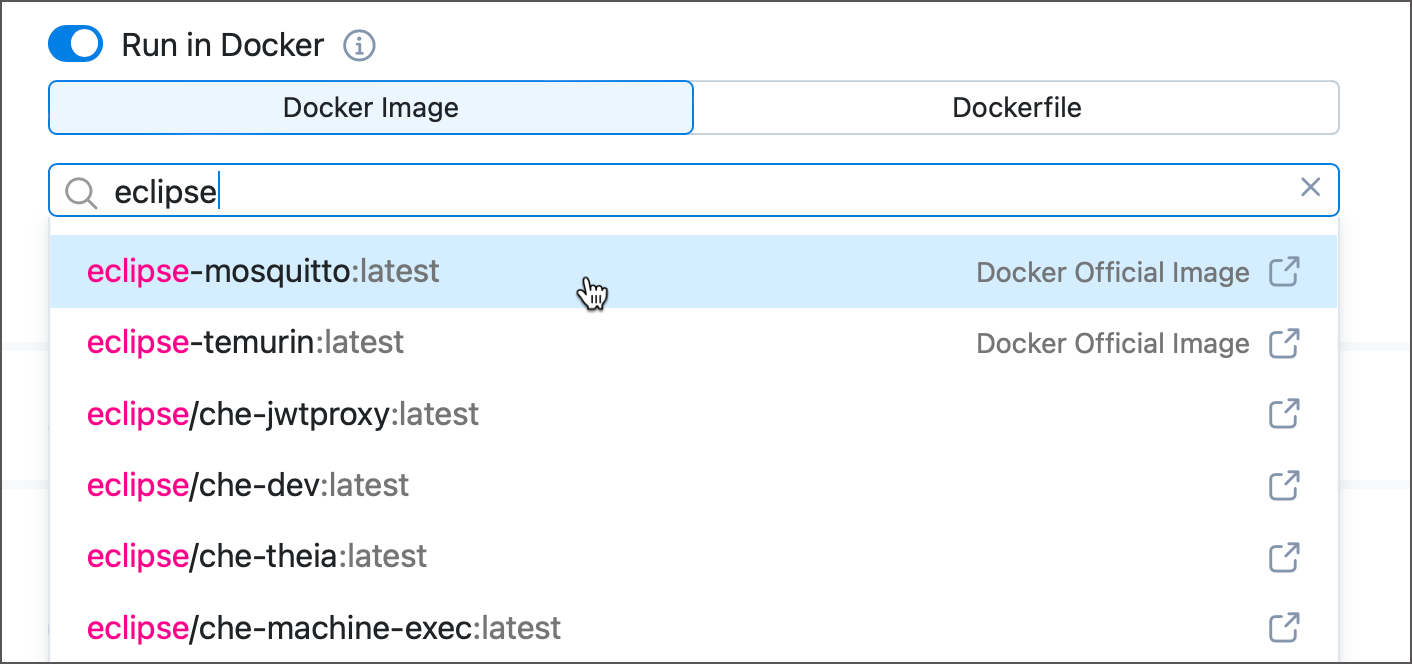Switch to the Dockerfile tab
1412x664 pixels.
pos(1016,108)
